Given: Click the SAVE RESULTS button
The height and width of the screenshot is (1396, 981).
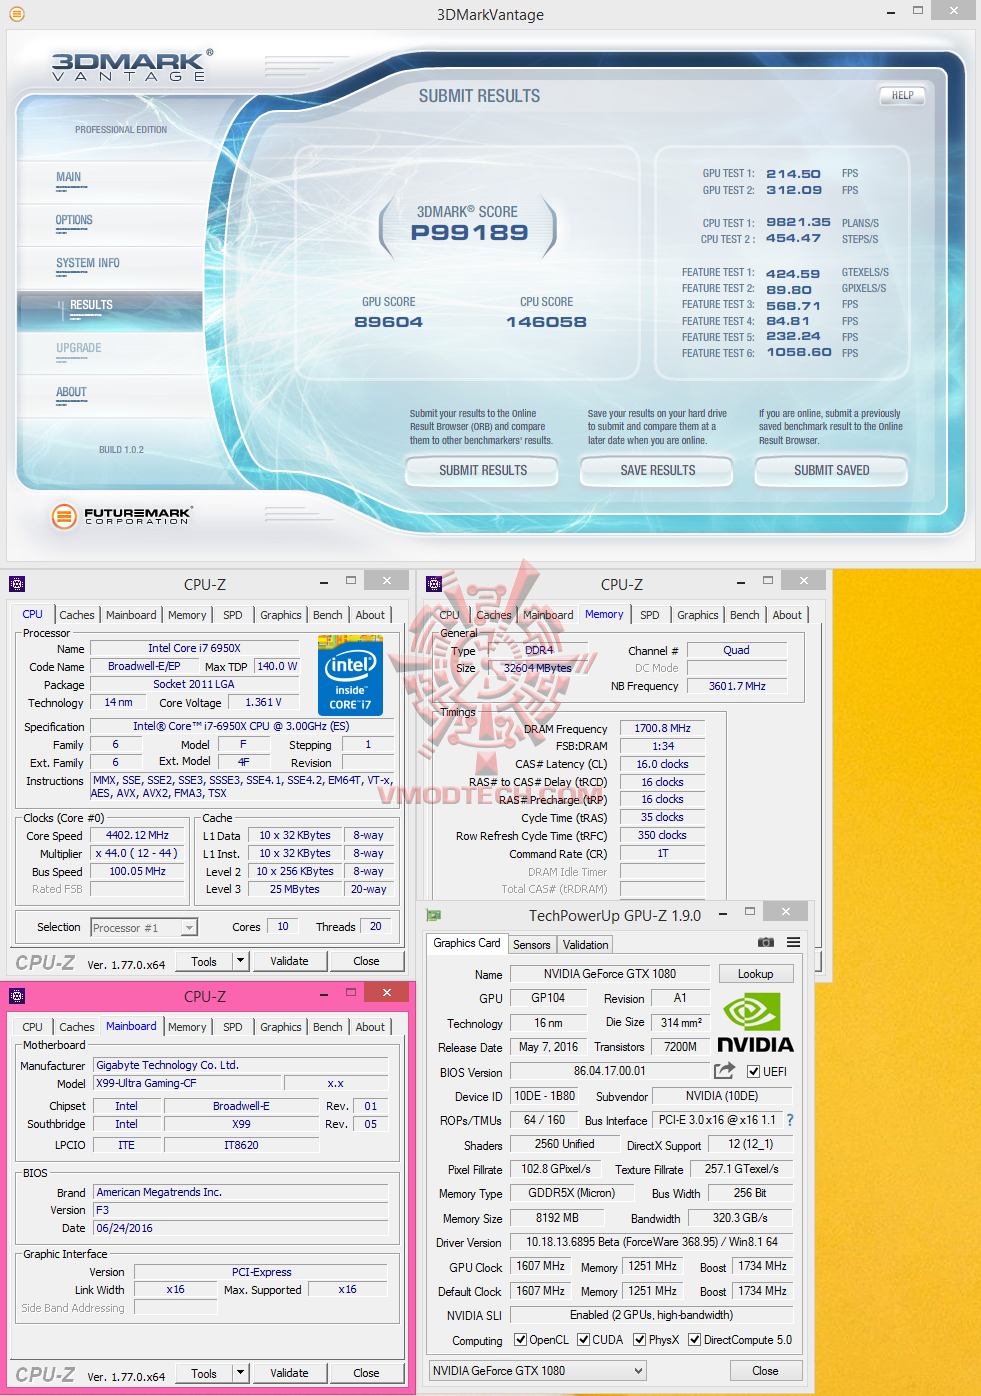Looking at the screenshot, I should 658,470.
